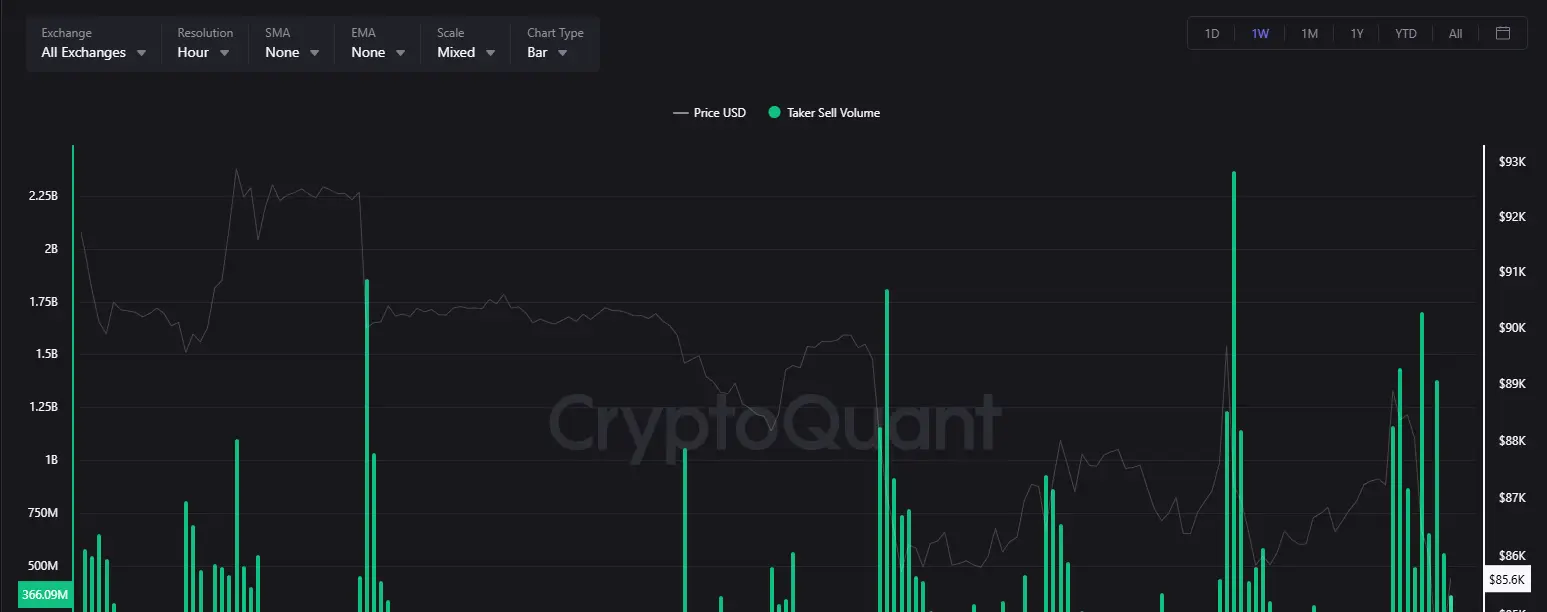1547x612 pixels.
Task: Select the YTD range button
Action: (x=1406, y=33)
